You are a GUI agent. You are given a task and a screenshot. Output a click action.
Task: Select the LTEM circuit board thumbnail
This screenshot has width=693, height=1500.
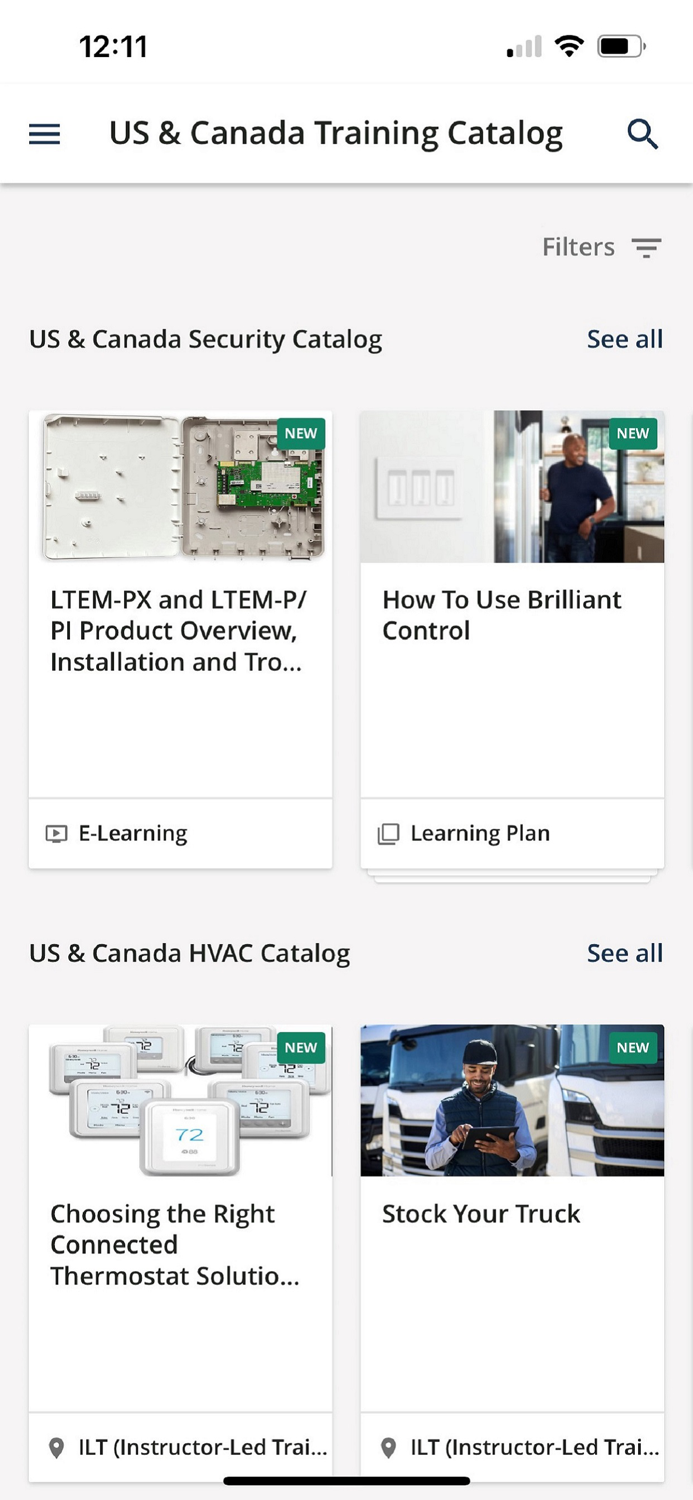181,486
